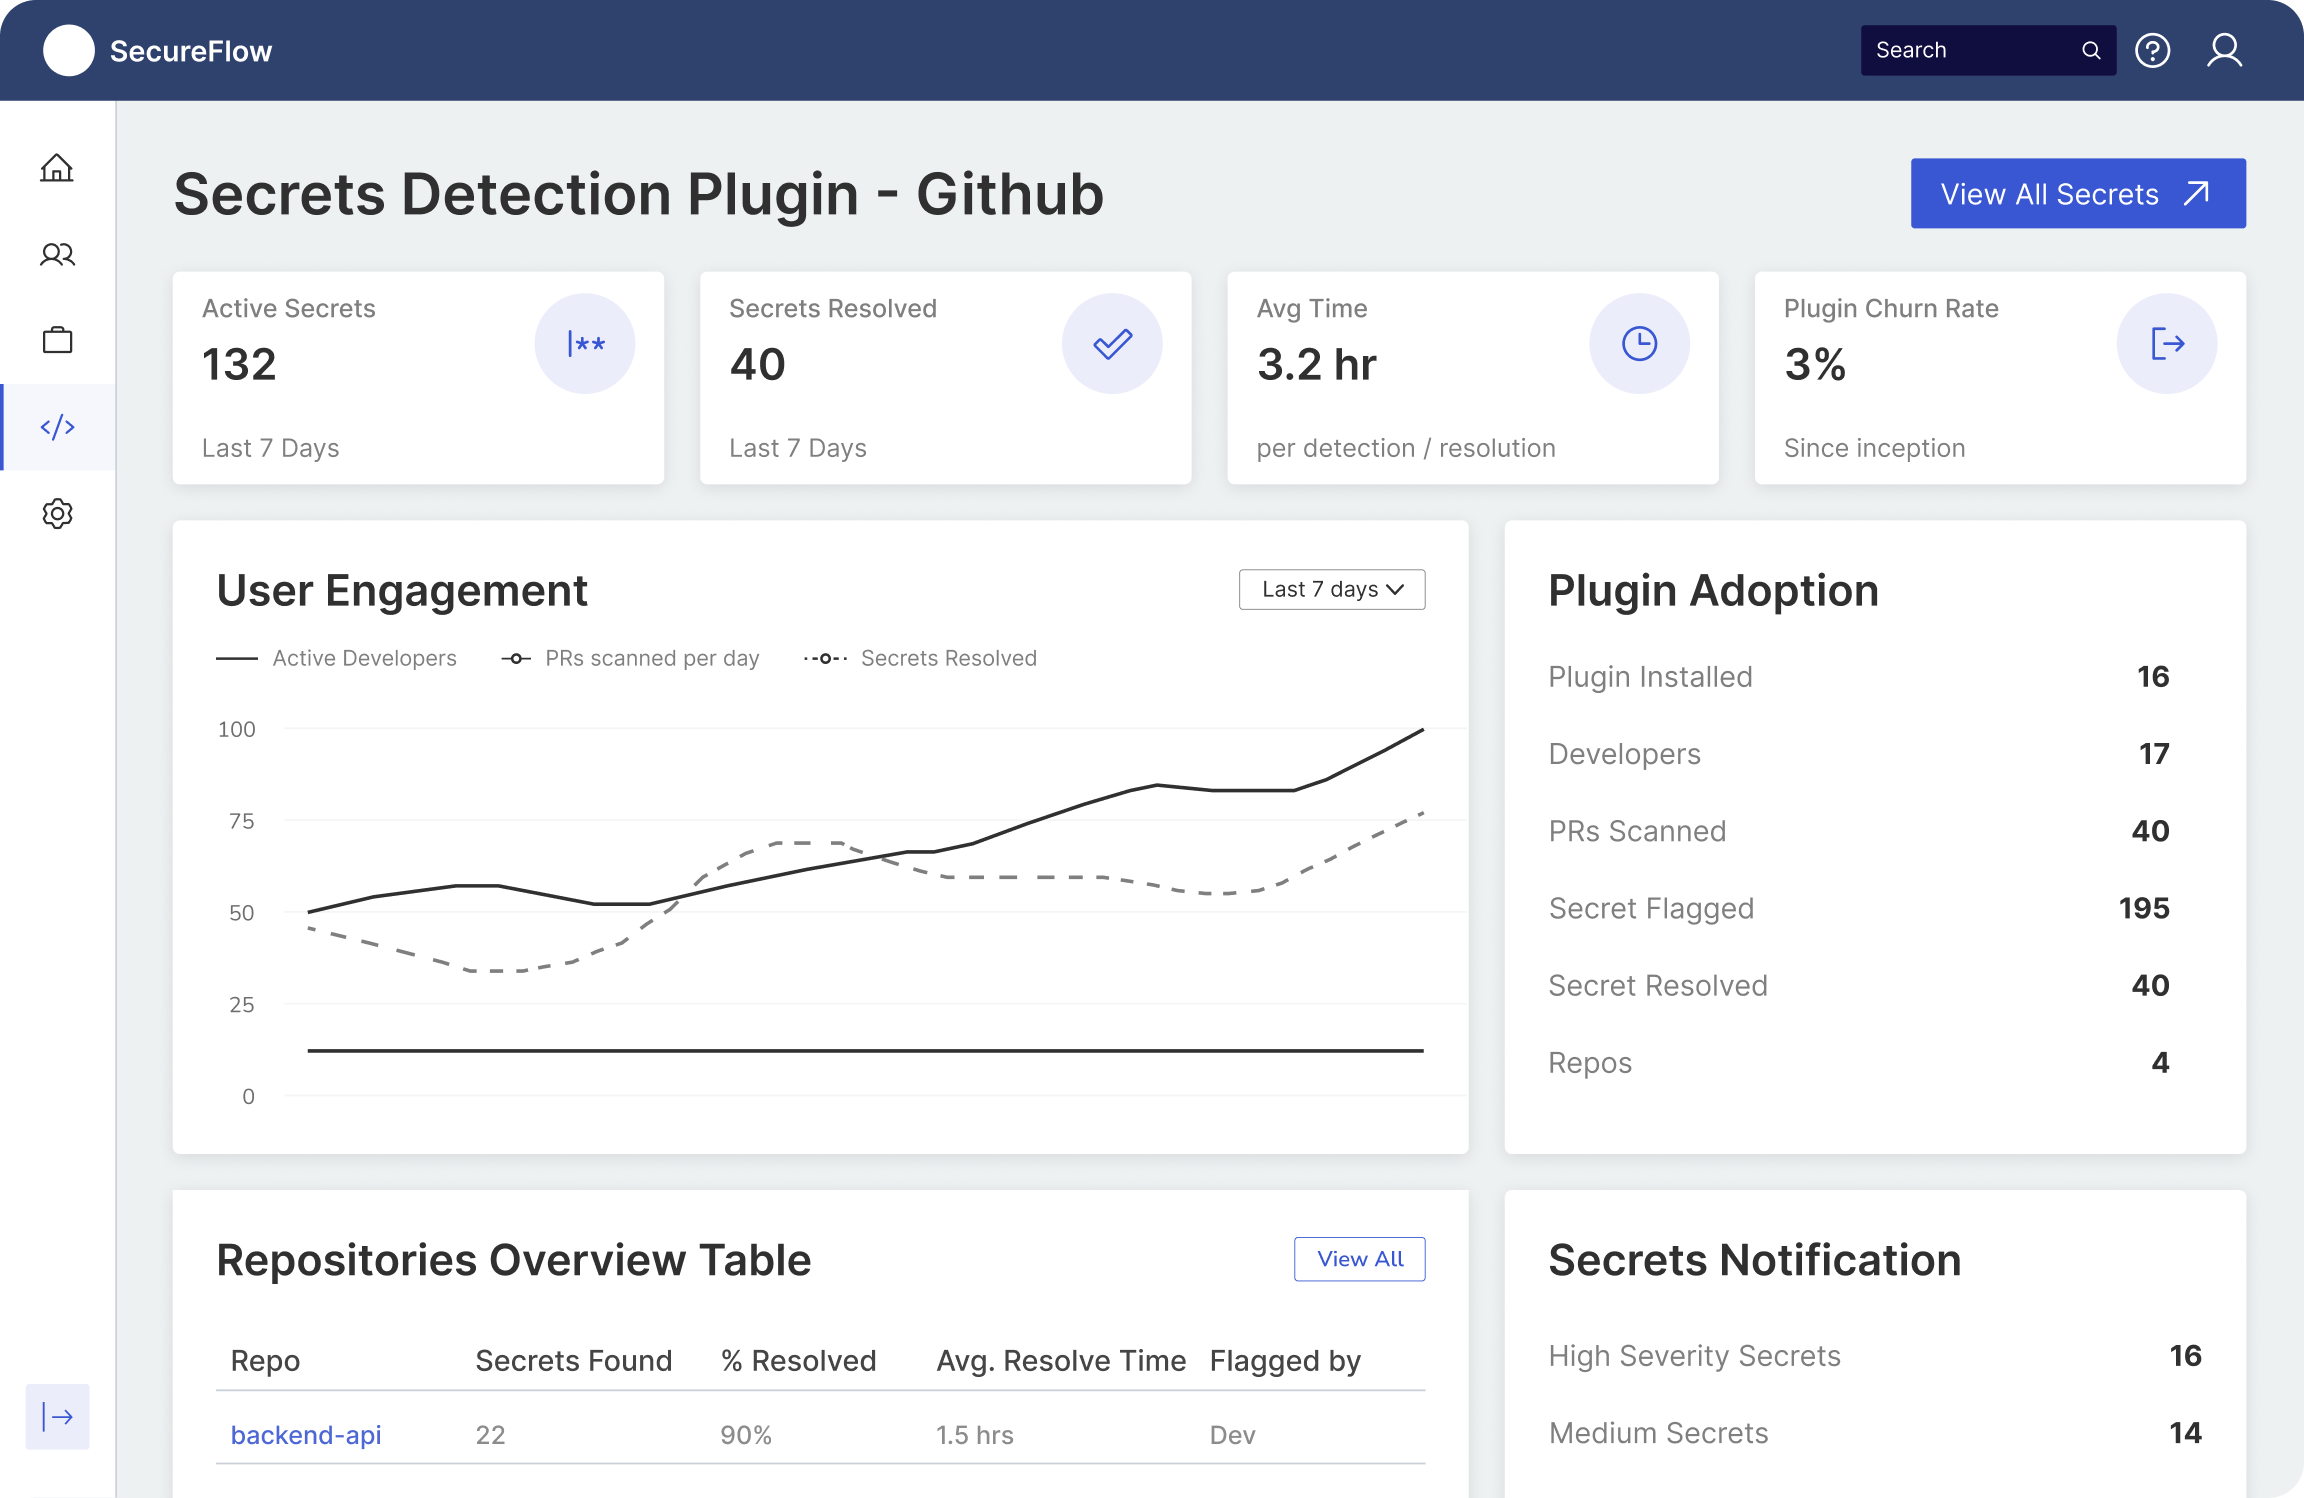Click the clock icon on Avg Time card

[1639, 343]
